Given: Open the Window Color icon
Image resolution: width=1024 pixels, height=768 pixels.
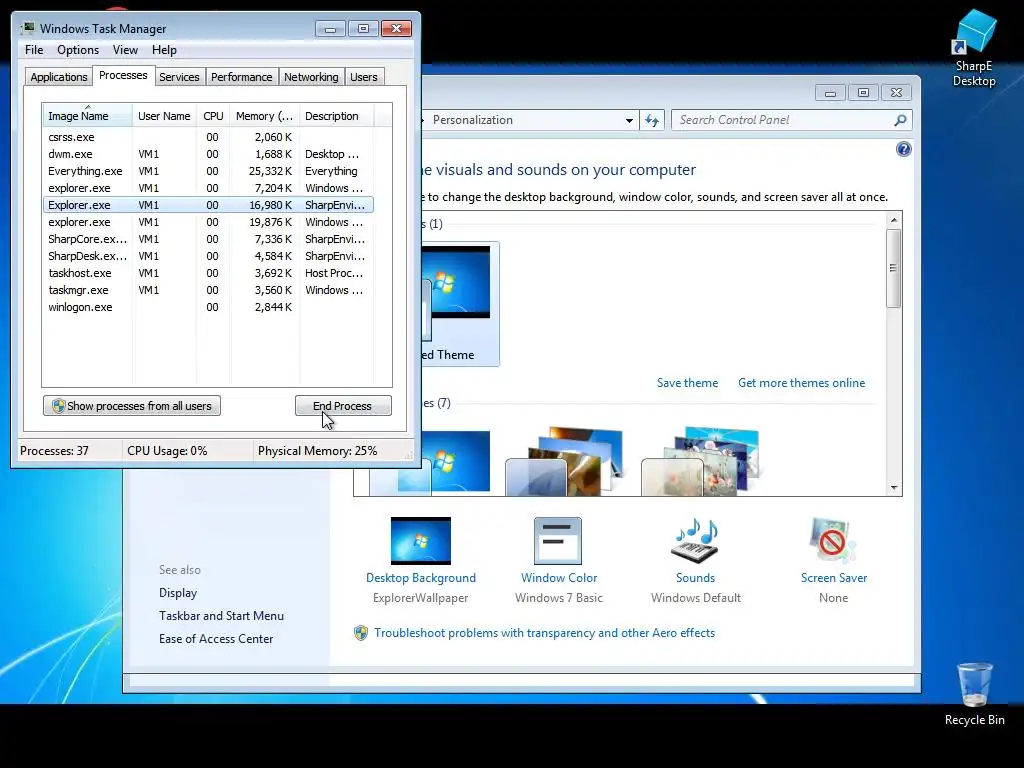Looking at the screenshot, I should tap(558, 541).
